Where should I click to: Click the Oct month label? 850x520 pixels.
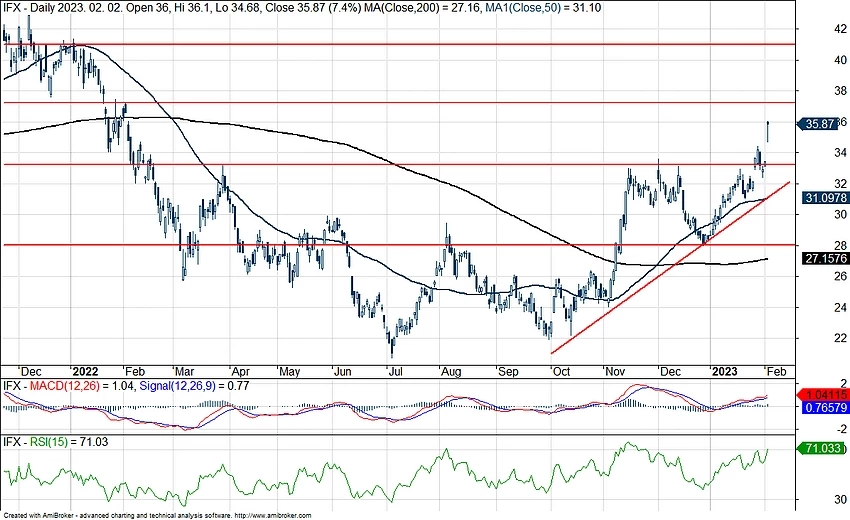coord(561,371)
